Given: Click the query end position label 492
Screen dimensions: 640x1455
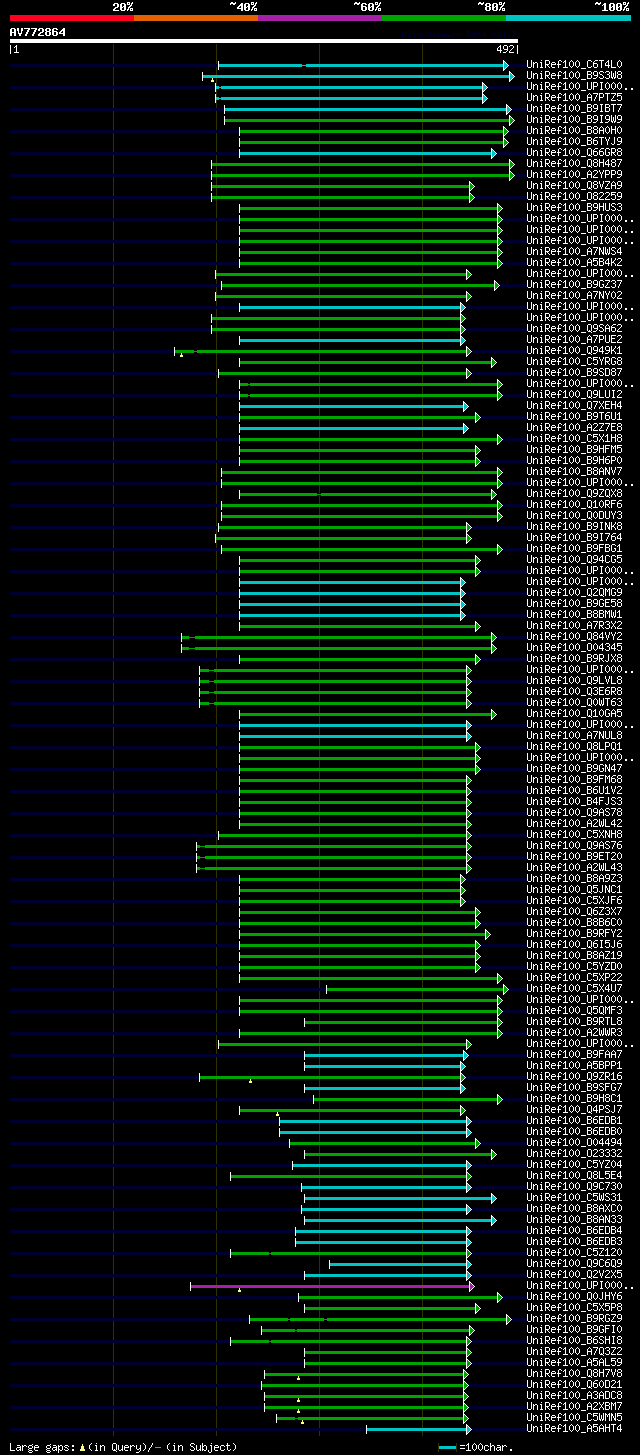Looking at the screenshot, I should [505, 49].
